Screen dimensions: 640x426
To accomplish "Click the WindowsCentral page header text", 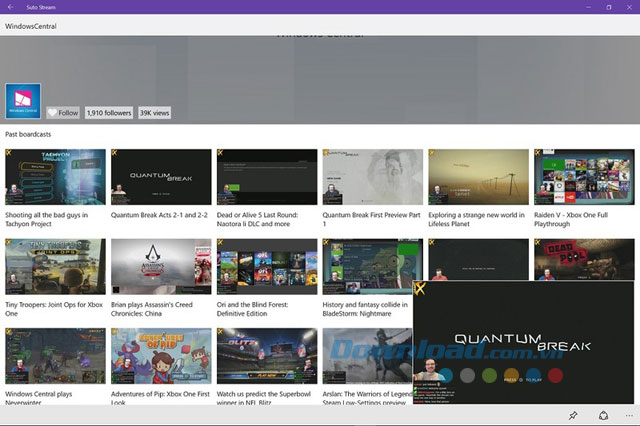I will click(31, 26).
